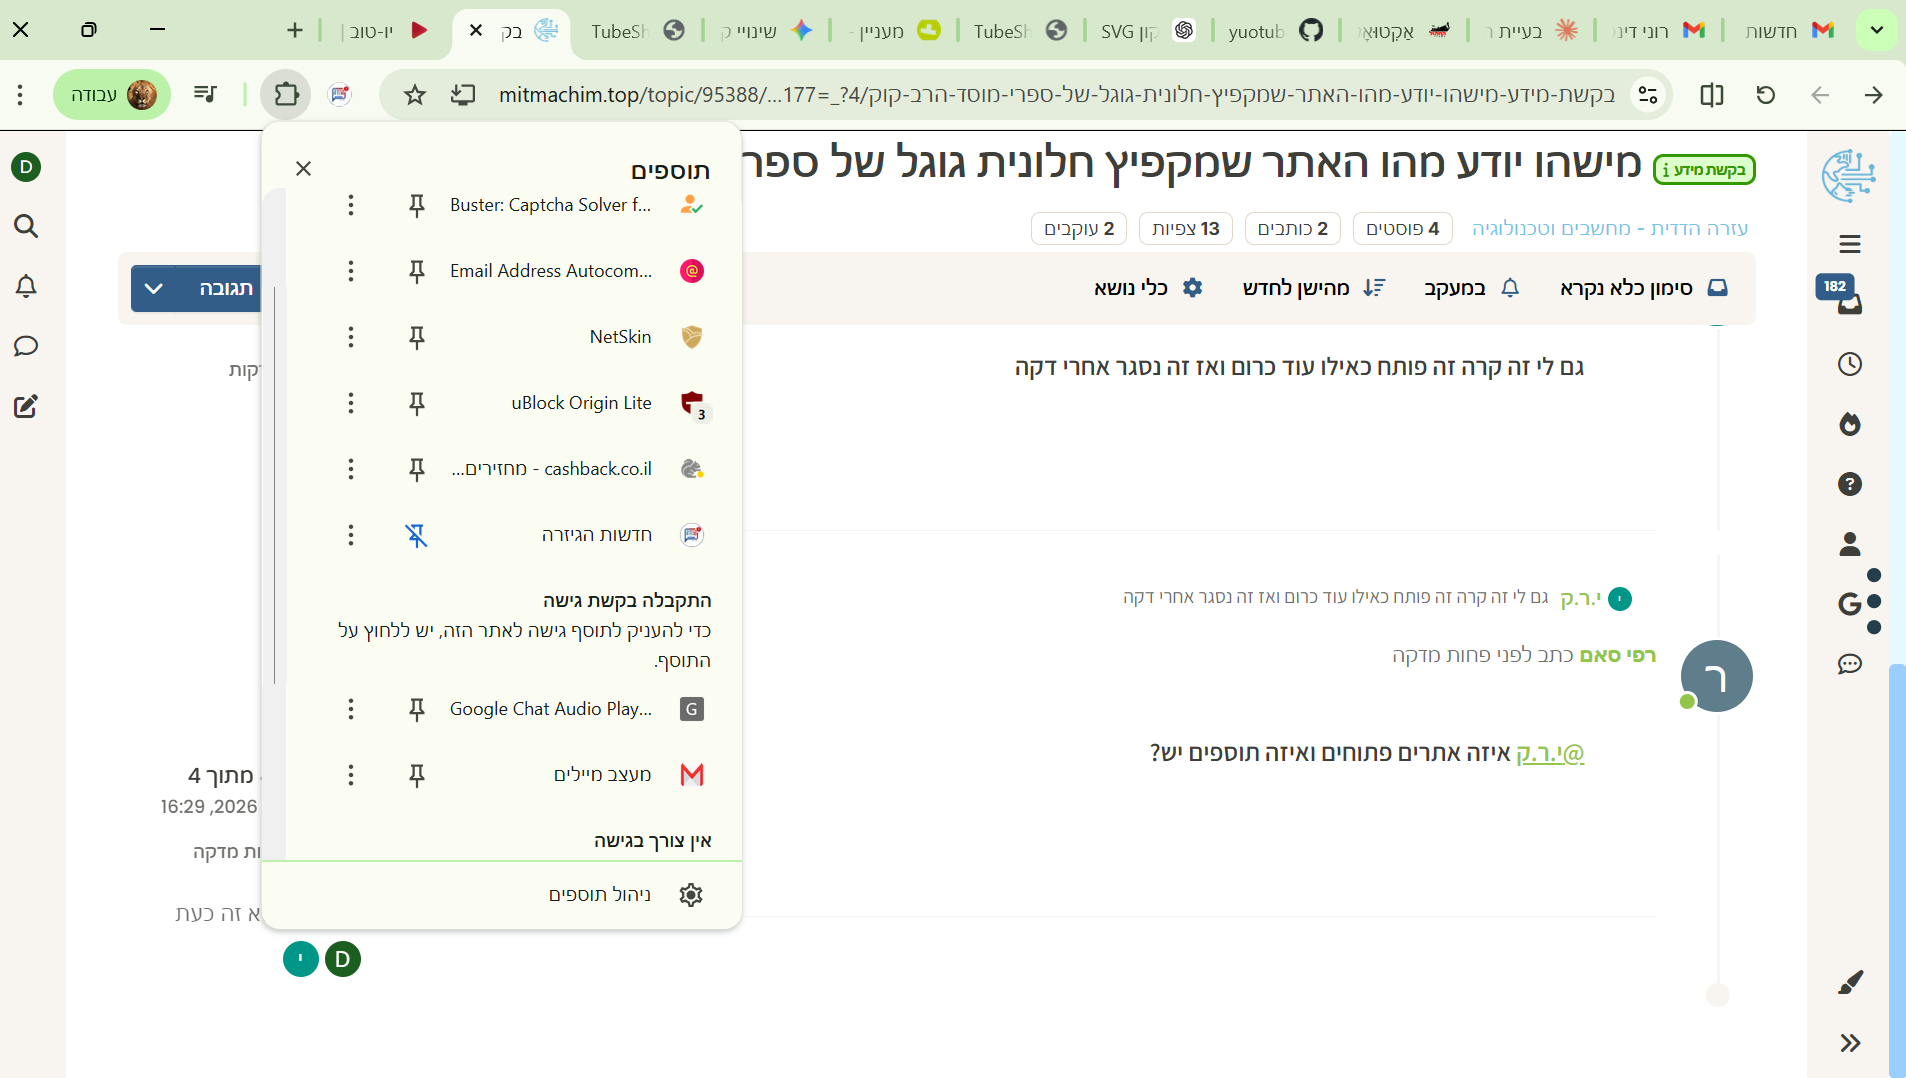Open the כלי נושא topic tools menu
Image resolution: width=1906 pixels, height=1078 pixels.
(x=1148, y=288)
